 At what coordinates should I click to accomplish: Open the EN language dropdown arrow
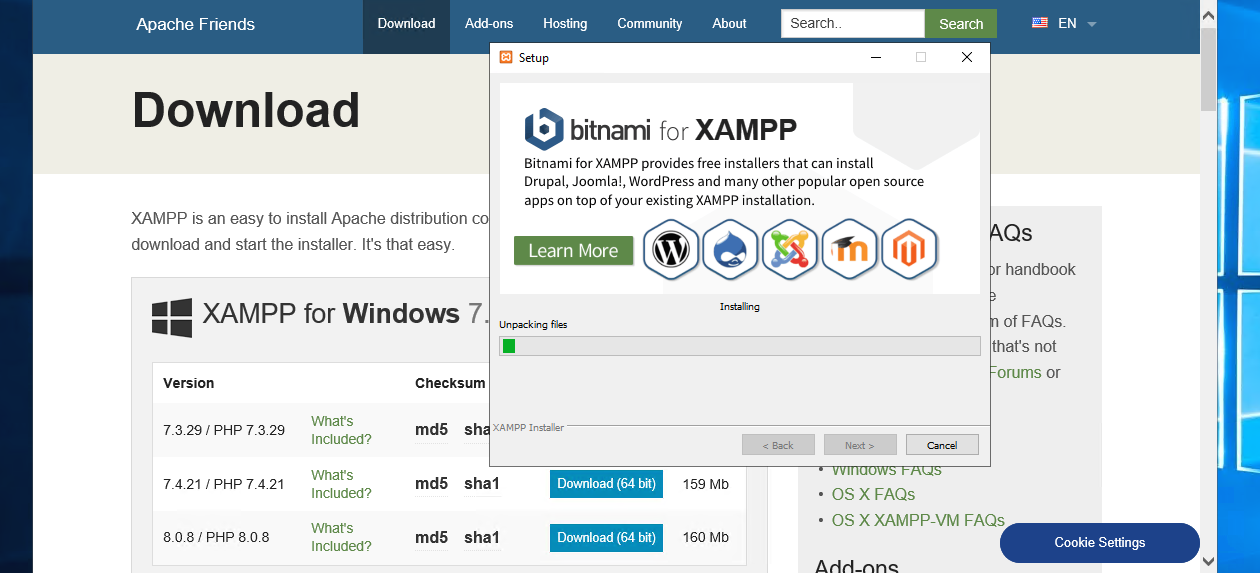(1091, 24)
